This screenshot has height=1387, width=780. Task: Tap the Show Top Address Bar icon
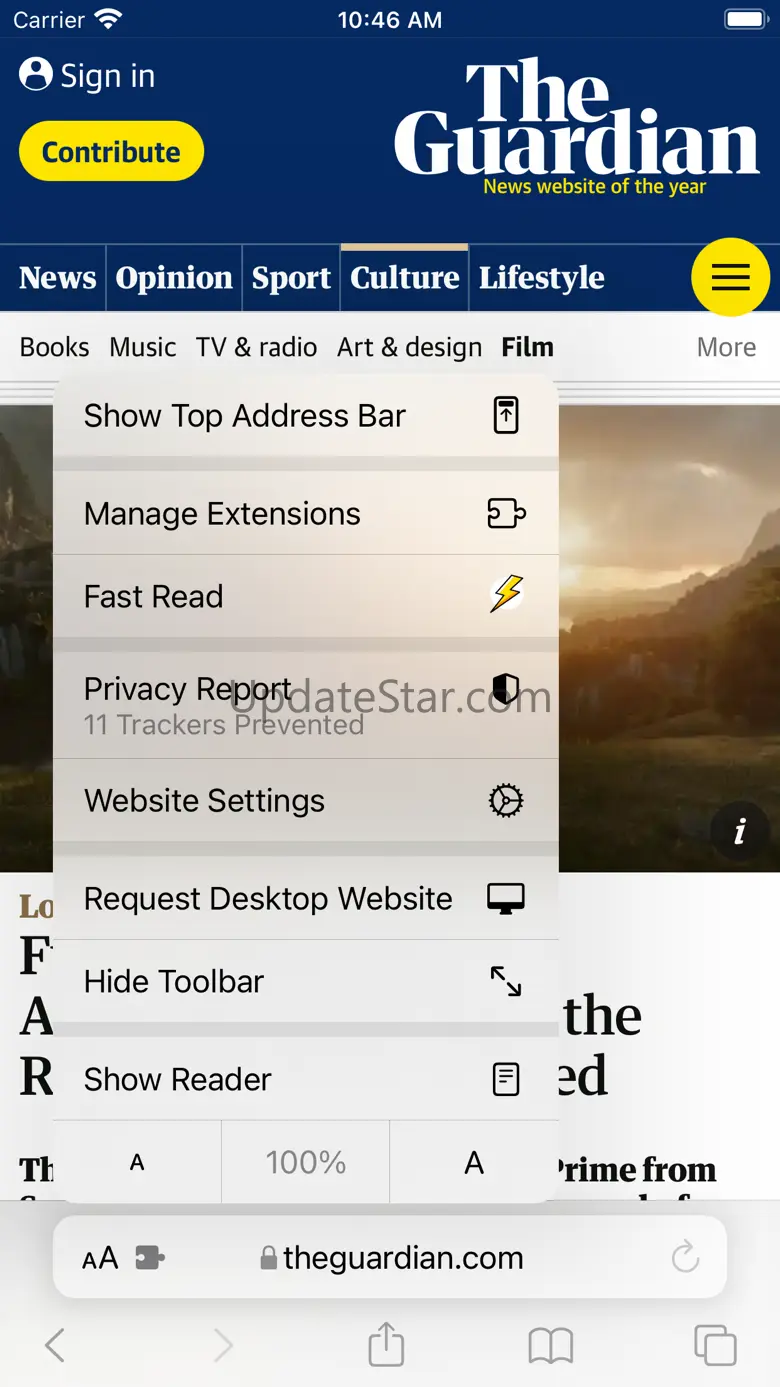pyautogui.click(x=506, y=415)
